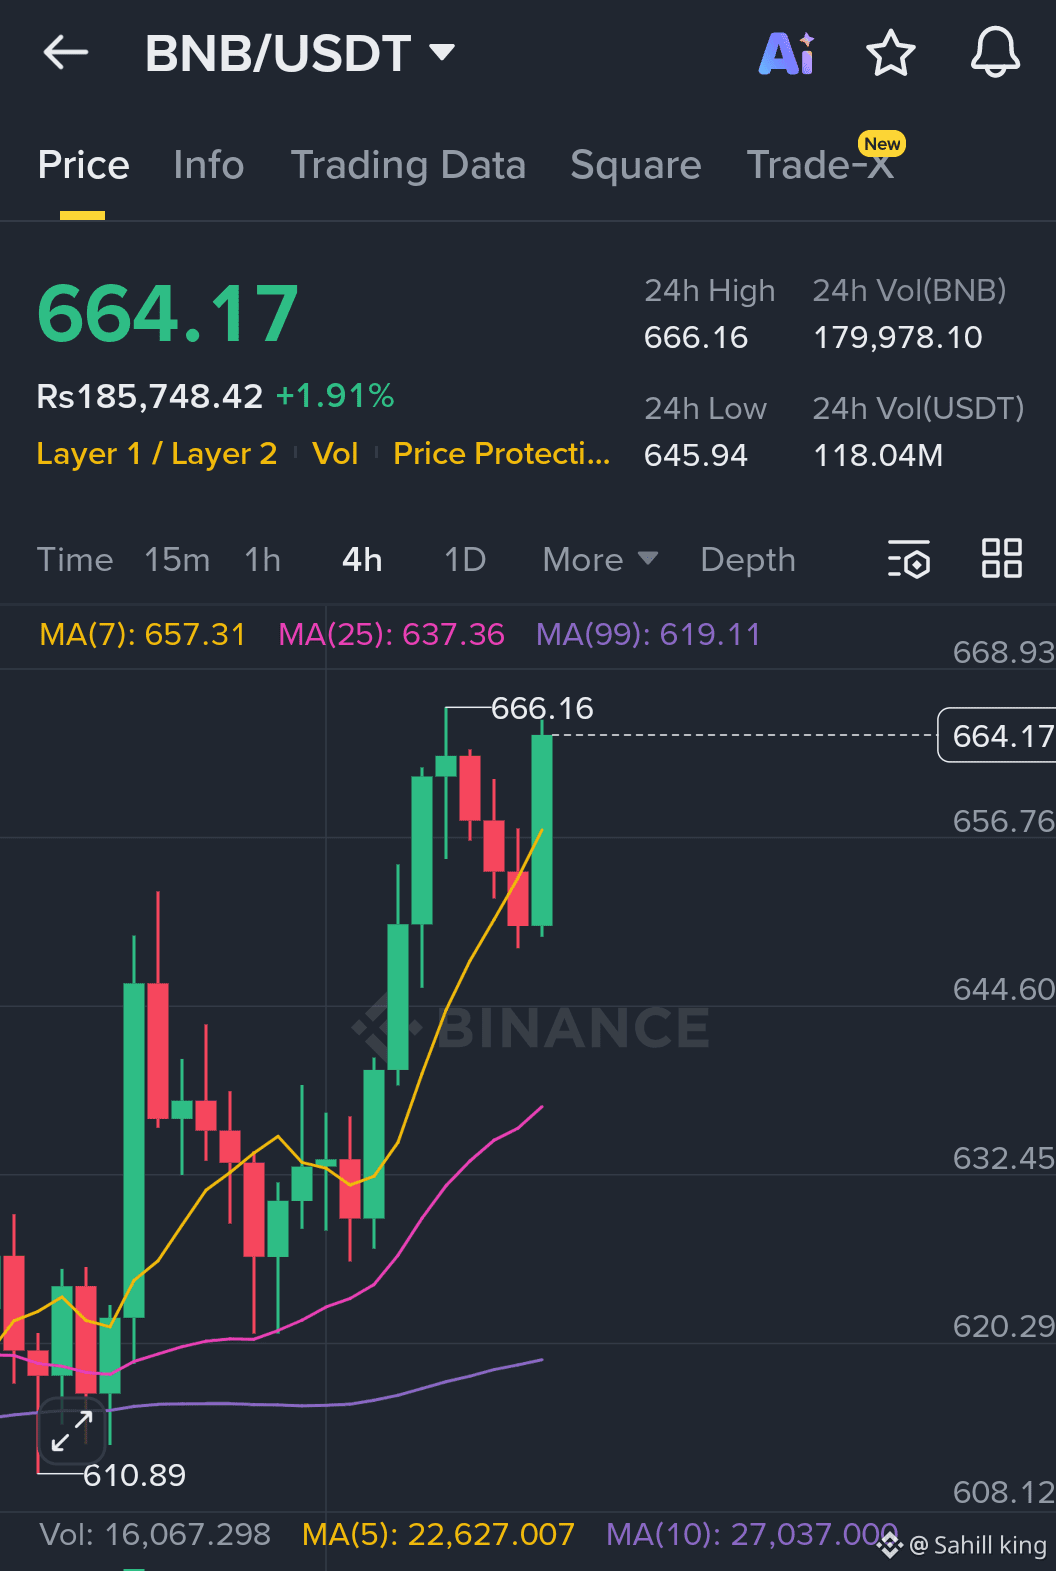Tap the MA(25): 637.36 indicator label
Image resolution: width=1056 pixels, height=1571 pixels.
391,635
